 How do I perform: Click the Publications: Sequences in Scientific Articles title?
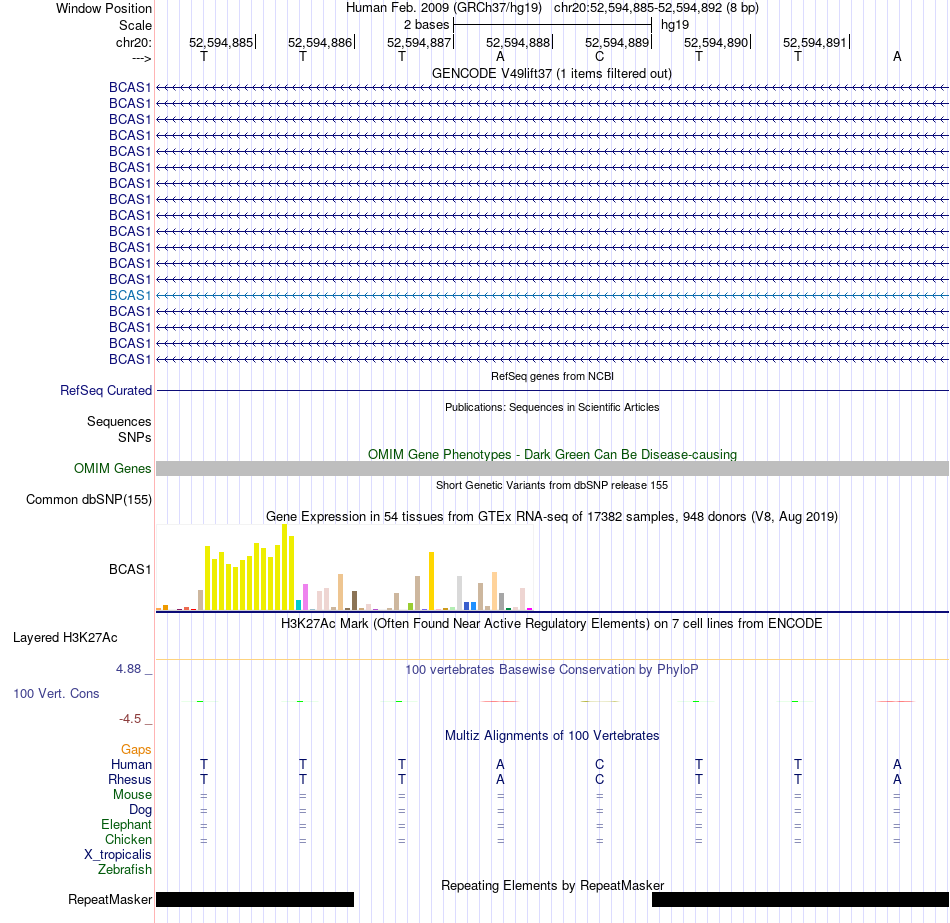coord(552,407)
